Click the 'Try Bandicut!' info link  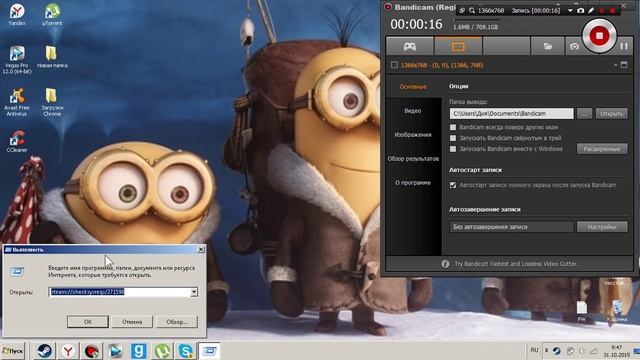516,264
